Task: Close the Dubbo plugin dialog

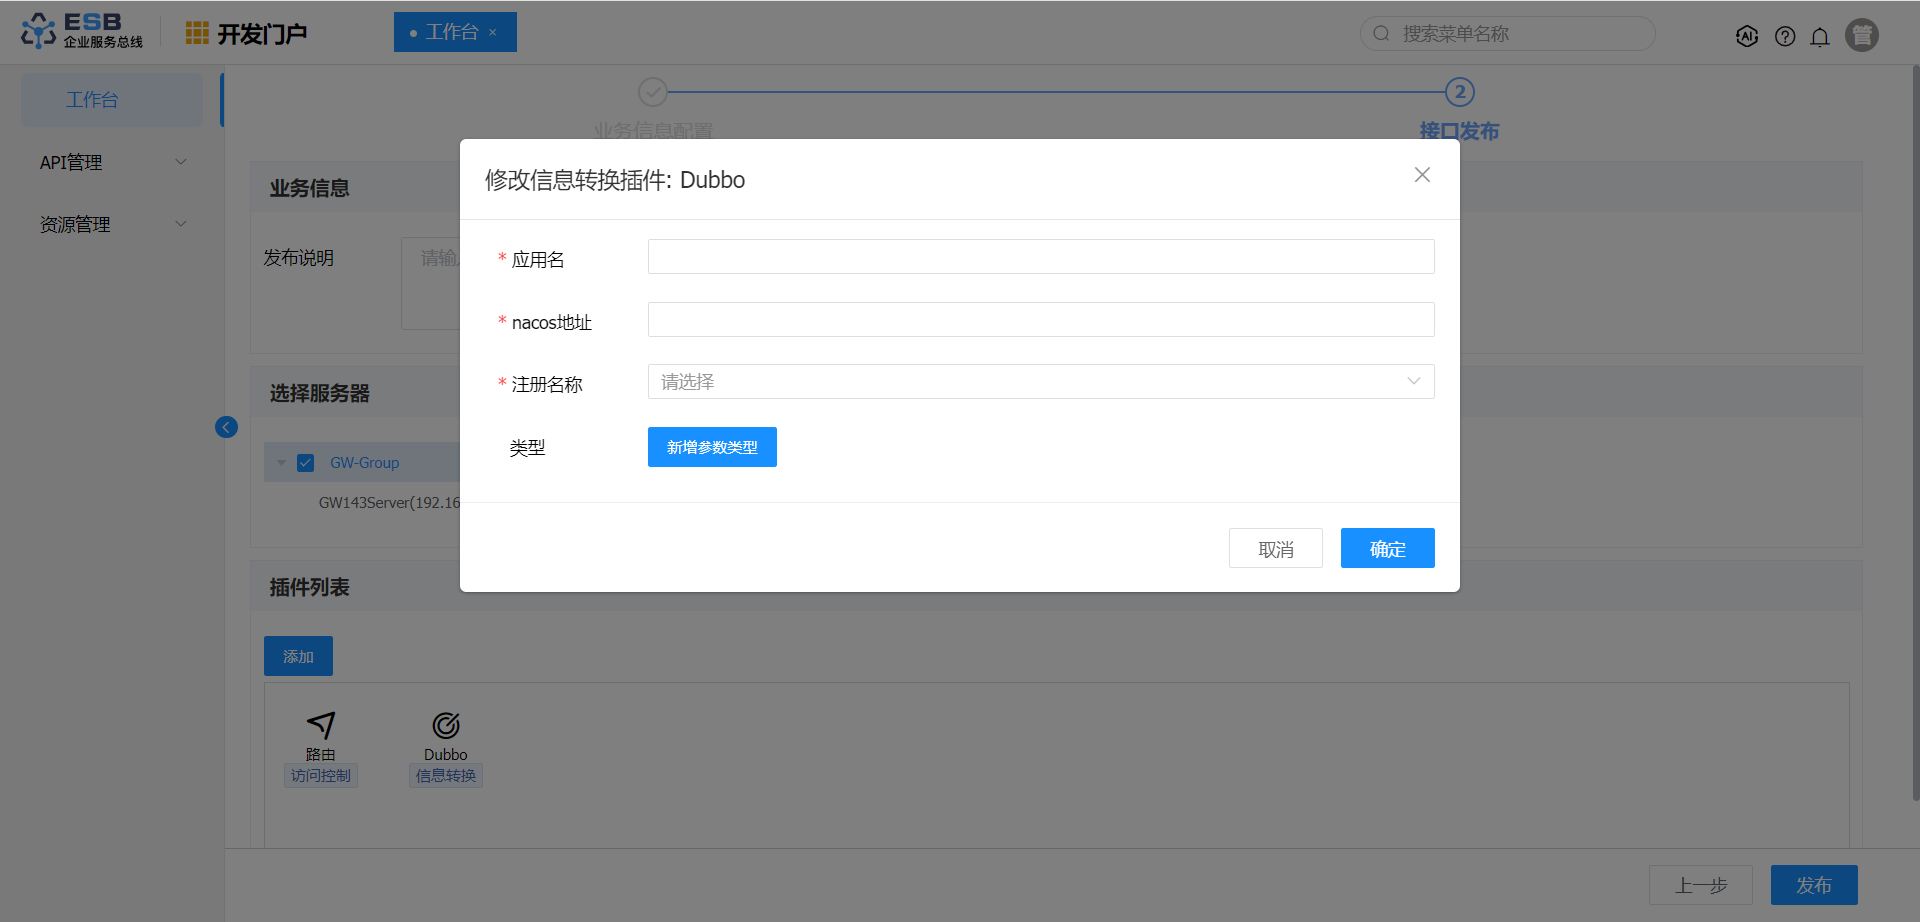Action: (x=1422, y=175)
